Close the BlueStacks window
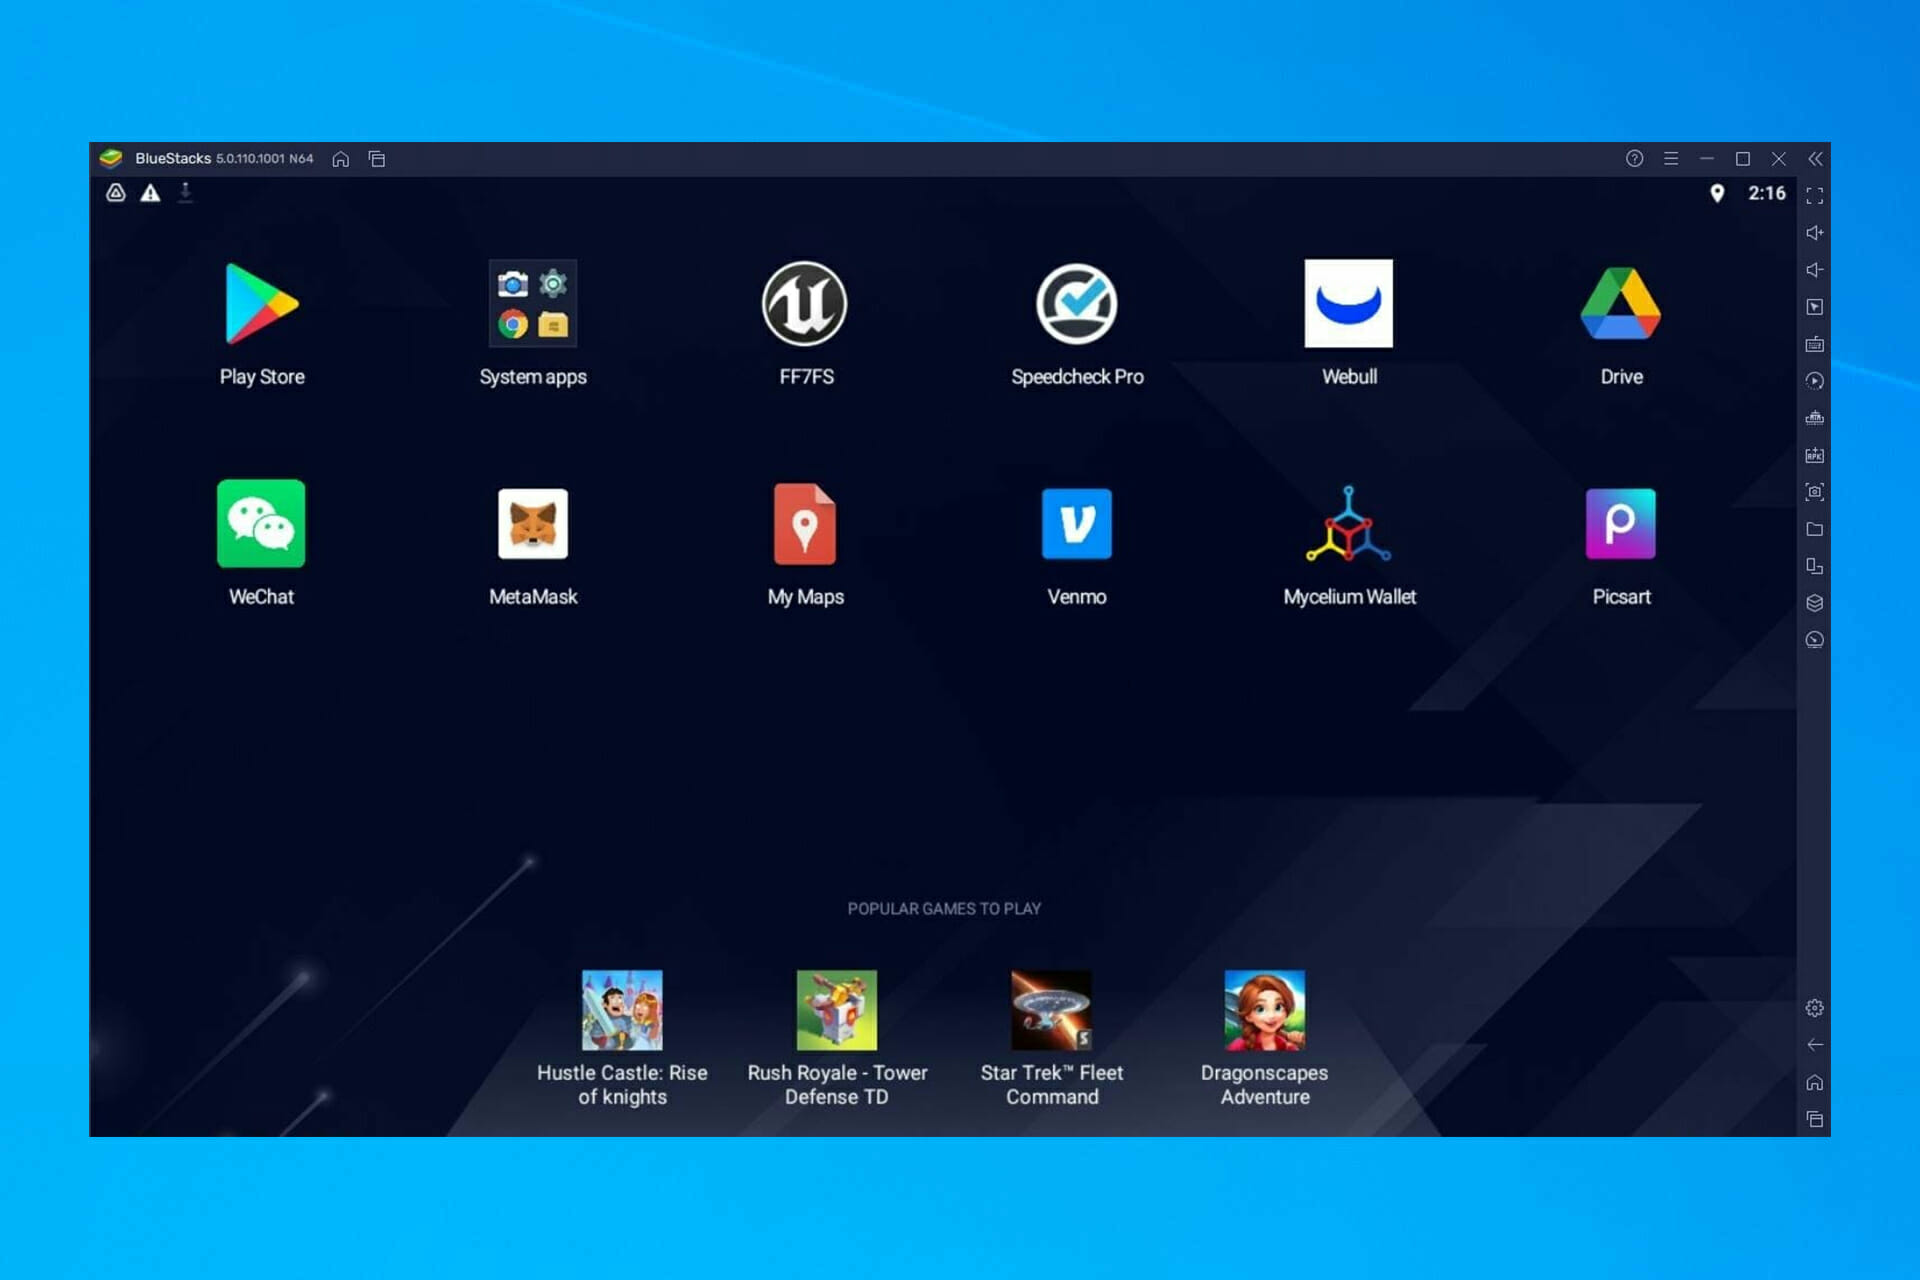Viewport: 1920px width, 1280px height. [x=1779, y=158]
